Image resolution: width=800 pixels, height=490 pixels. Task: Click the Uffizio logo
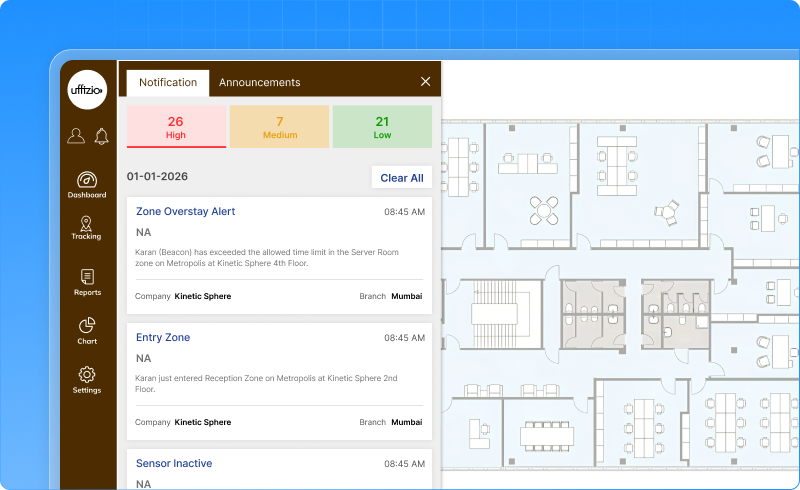tap(87, 91)
